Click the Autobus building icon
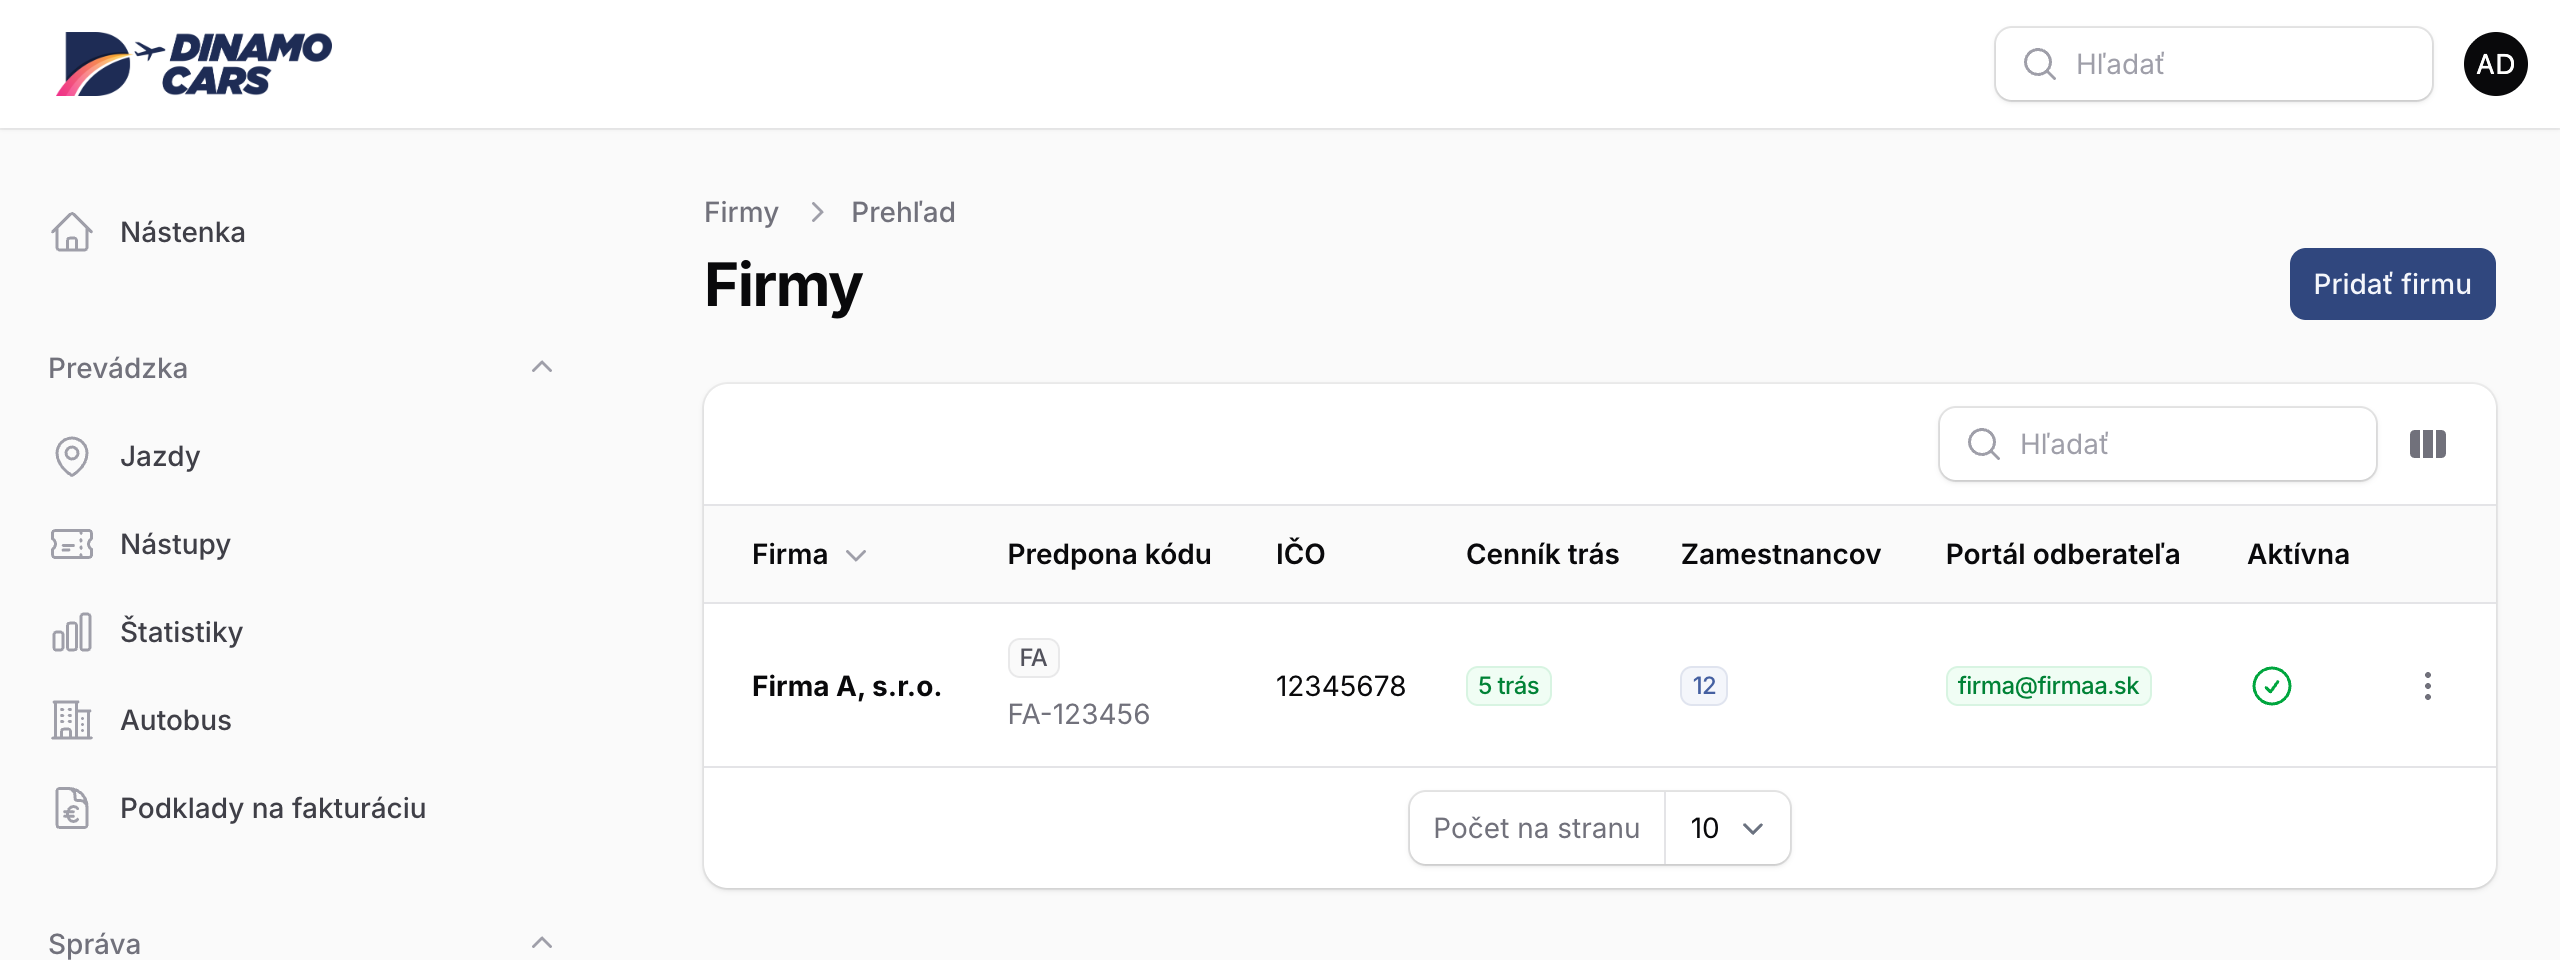 point(72,720)
